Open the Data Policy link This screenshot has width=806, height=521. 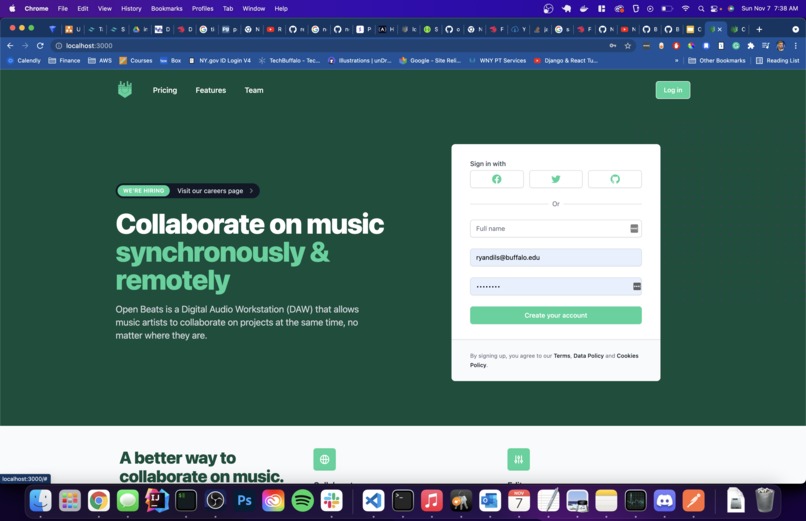[x=589, y=356]
